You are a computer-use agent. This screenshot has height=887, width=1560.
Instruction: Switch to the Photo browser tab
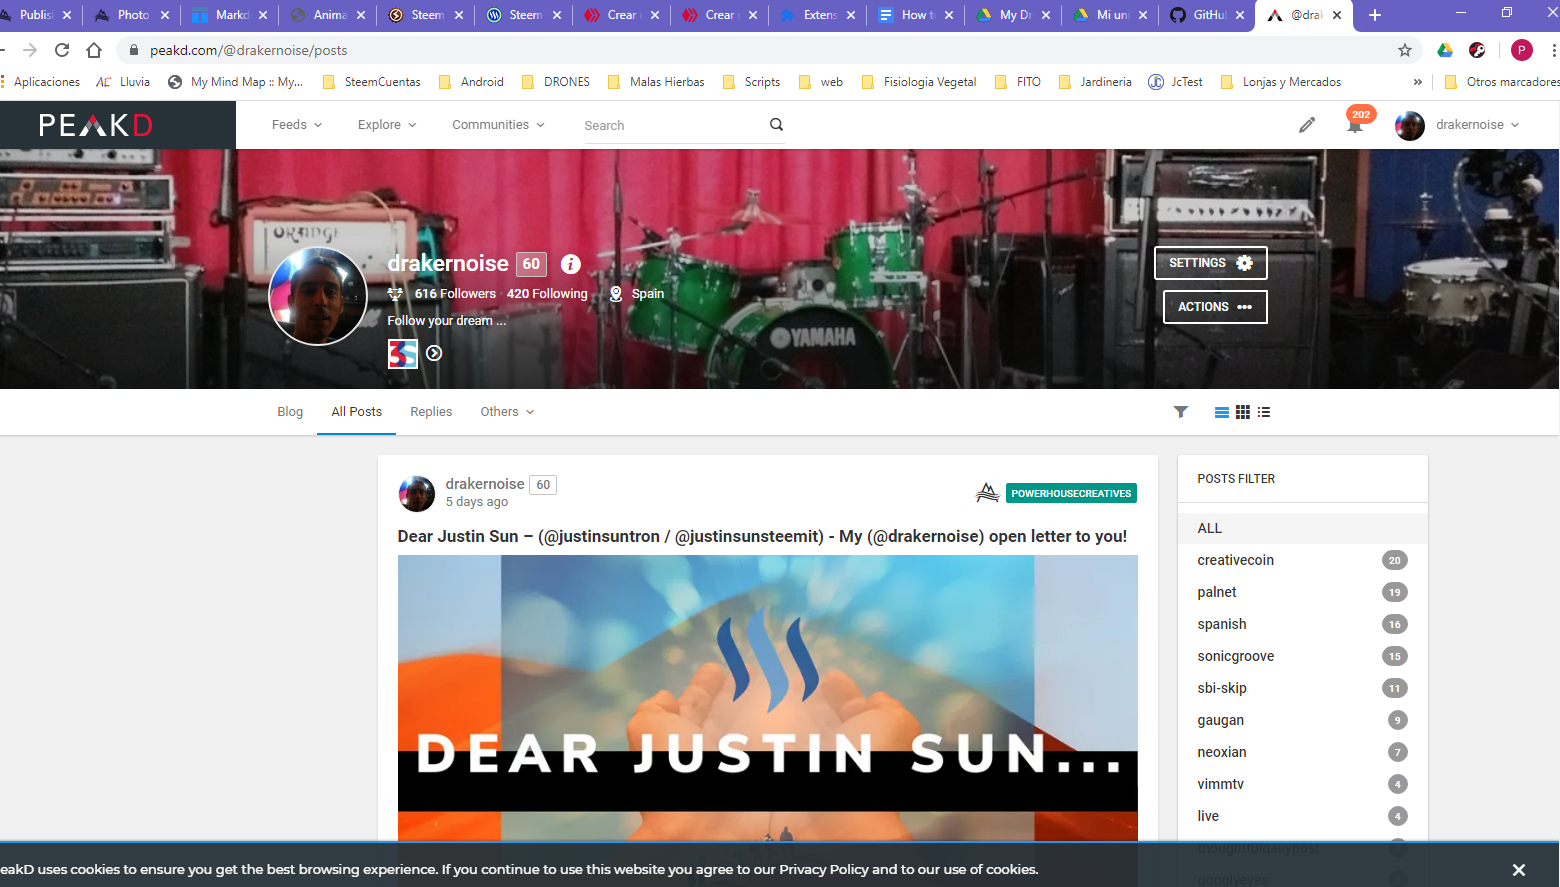click(130, 15)
